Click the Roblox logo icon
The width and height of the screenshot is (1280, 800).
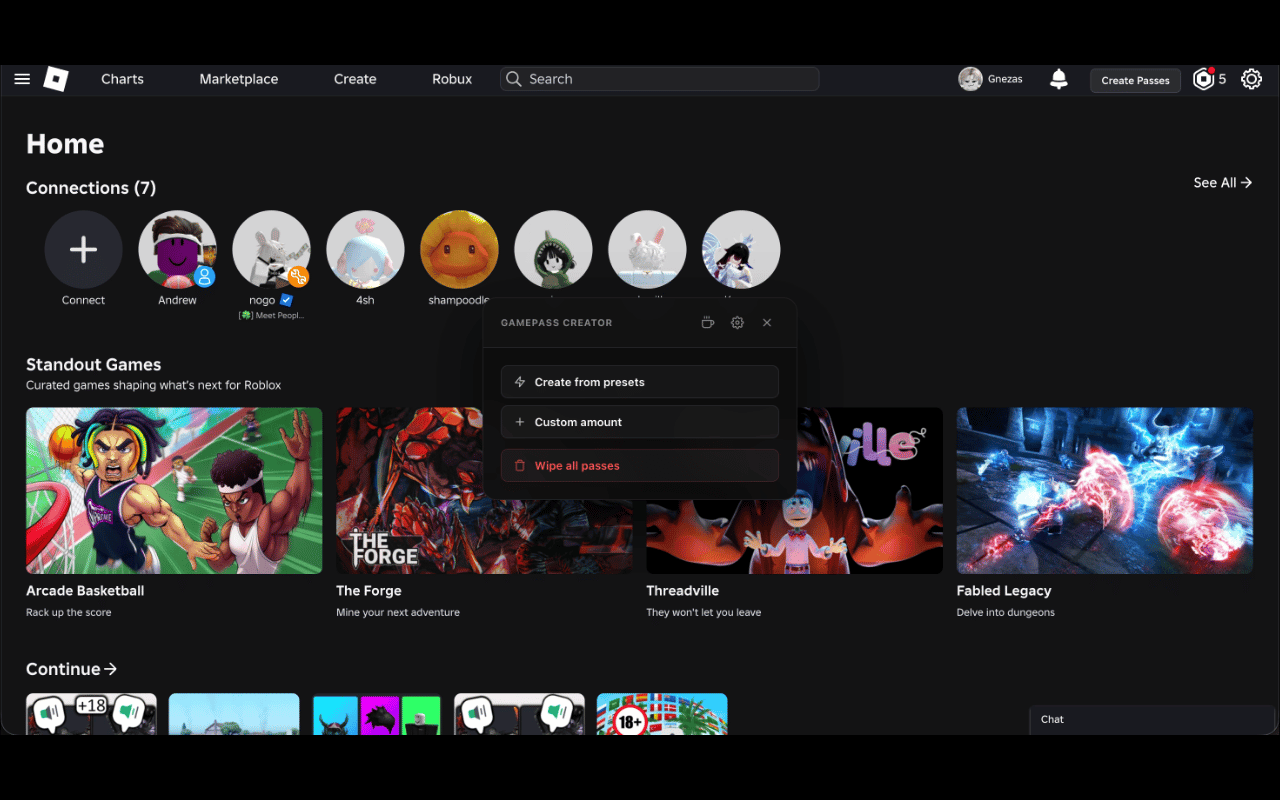pos(56,79)
